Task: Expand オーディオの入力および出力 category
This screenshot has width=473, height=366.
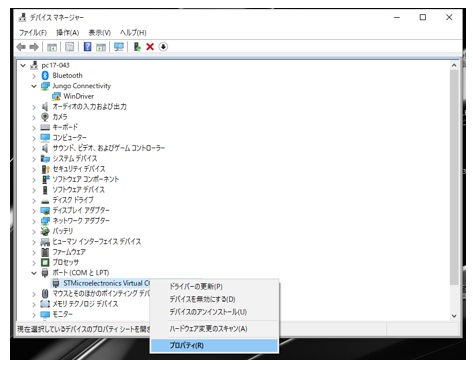Action: click(x=34, y=107)
